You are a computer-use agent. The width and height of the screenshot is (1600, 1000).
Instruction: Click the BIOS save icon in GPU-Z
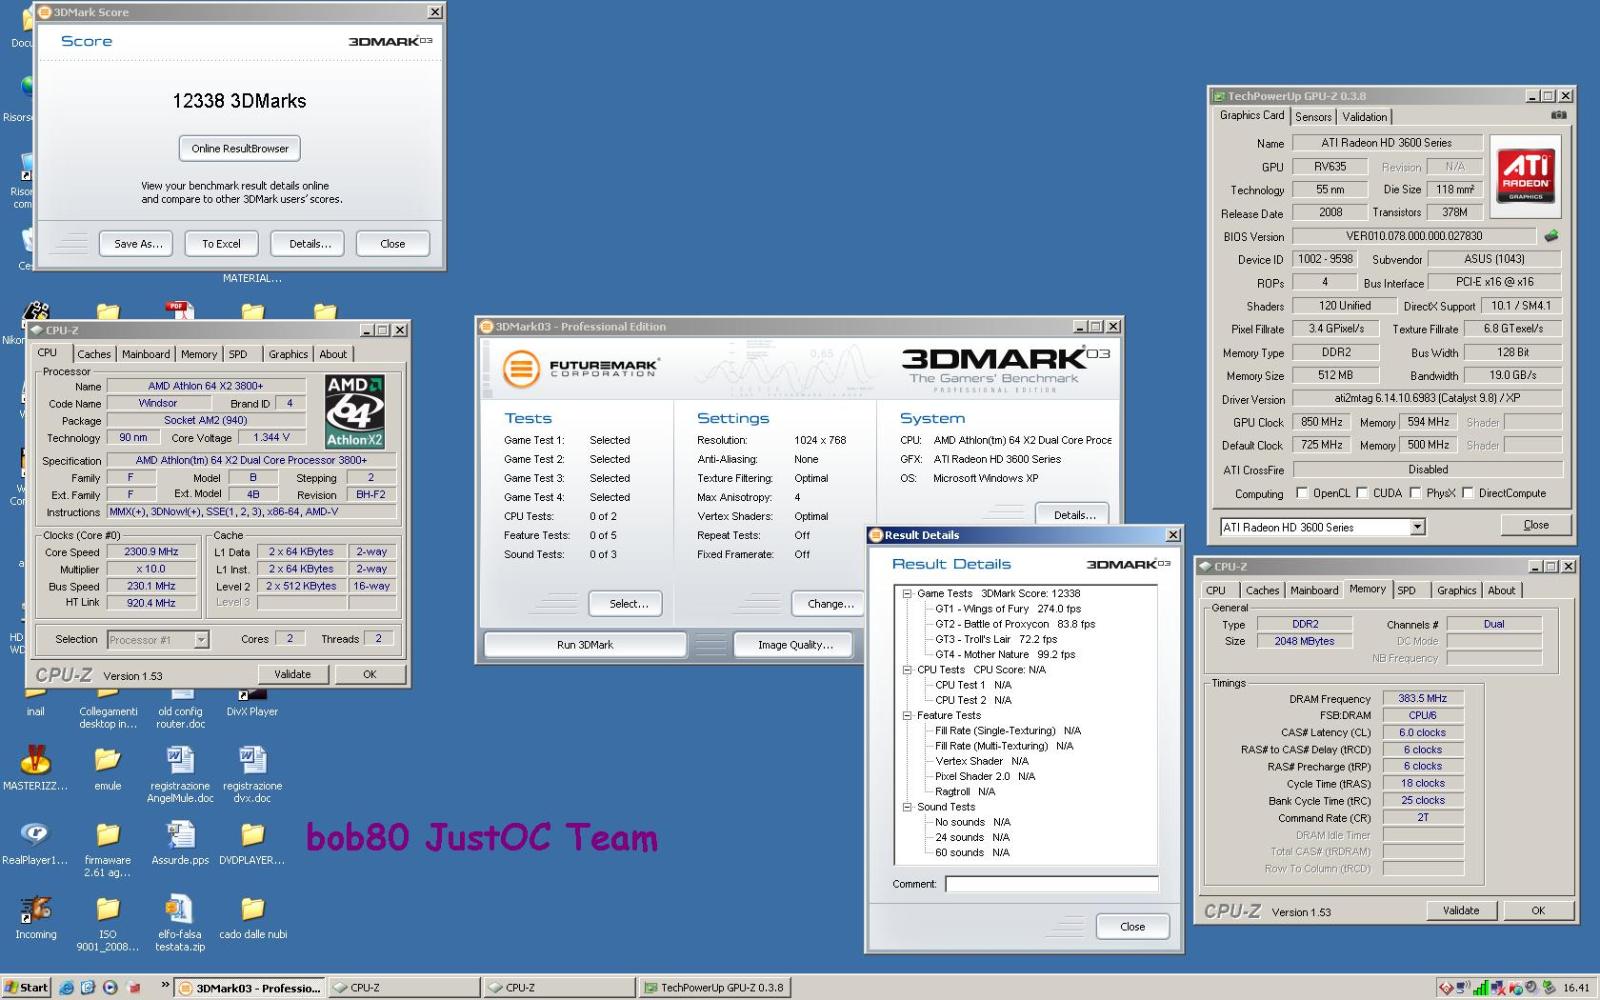click(x=1551, y=236)
